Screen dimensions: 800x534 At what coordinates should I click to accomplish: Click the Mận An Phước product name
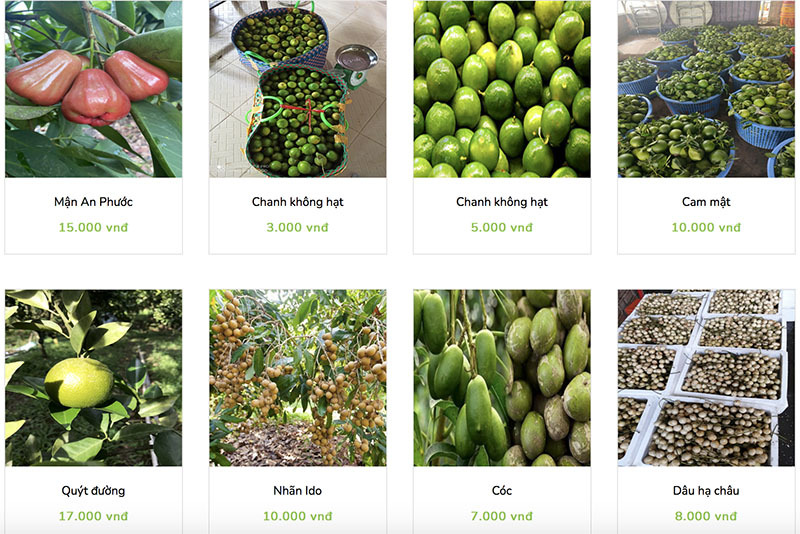tap(93, 202)
